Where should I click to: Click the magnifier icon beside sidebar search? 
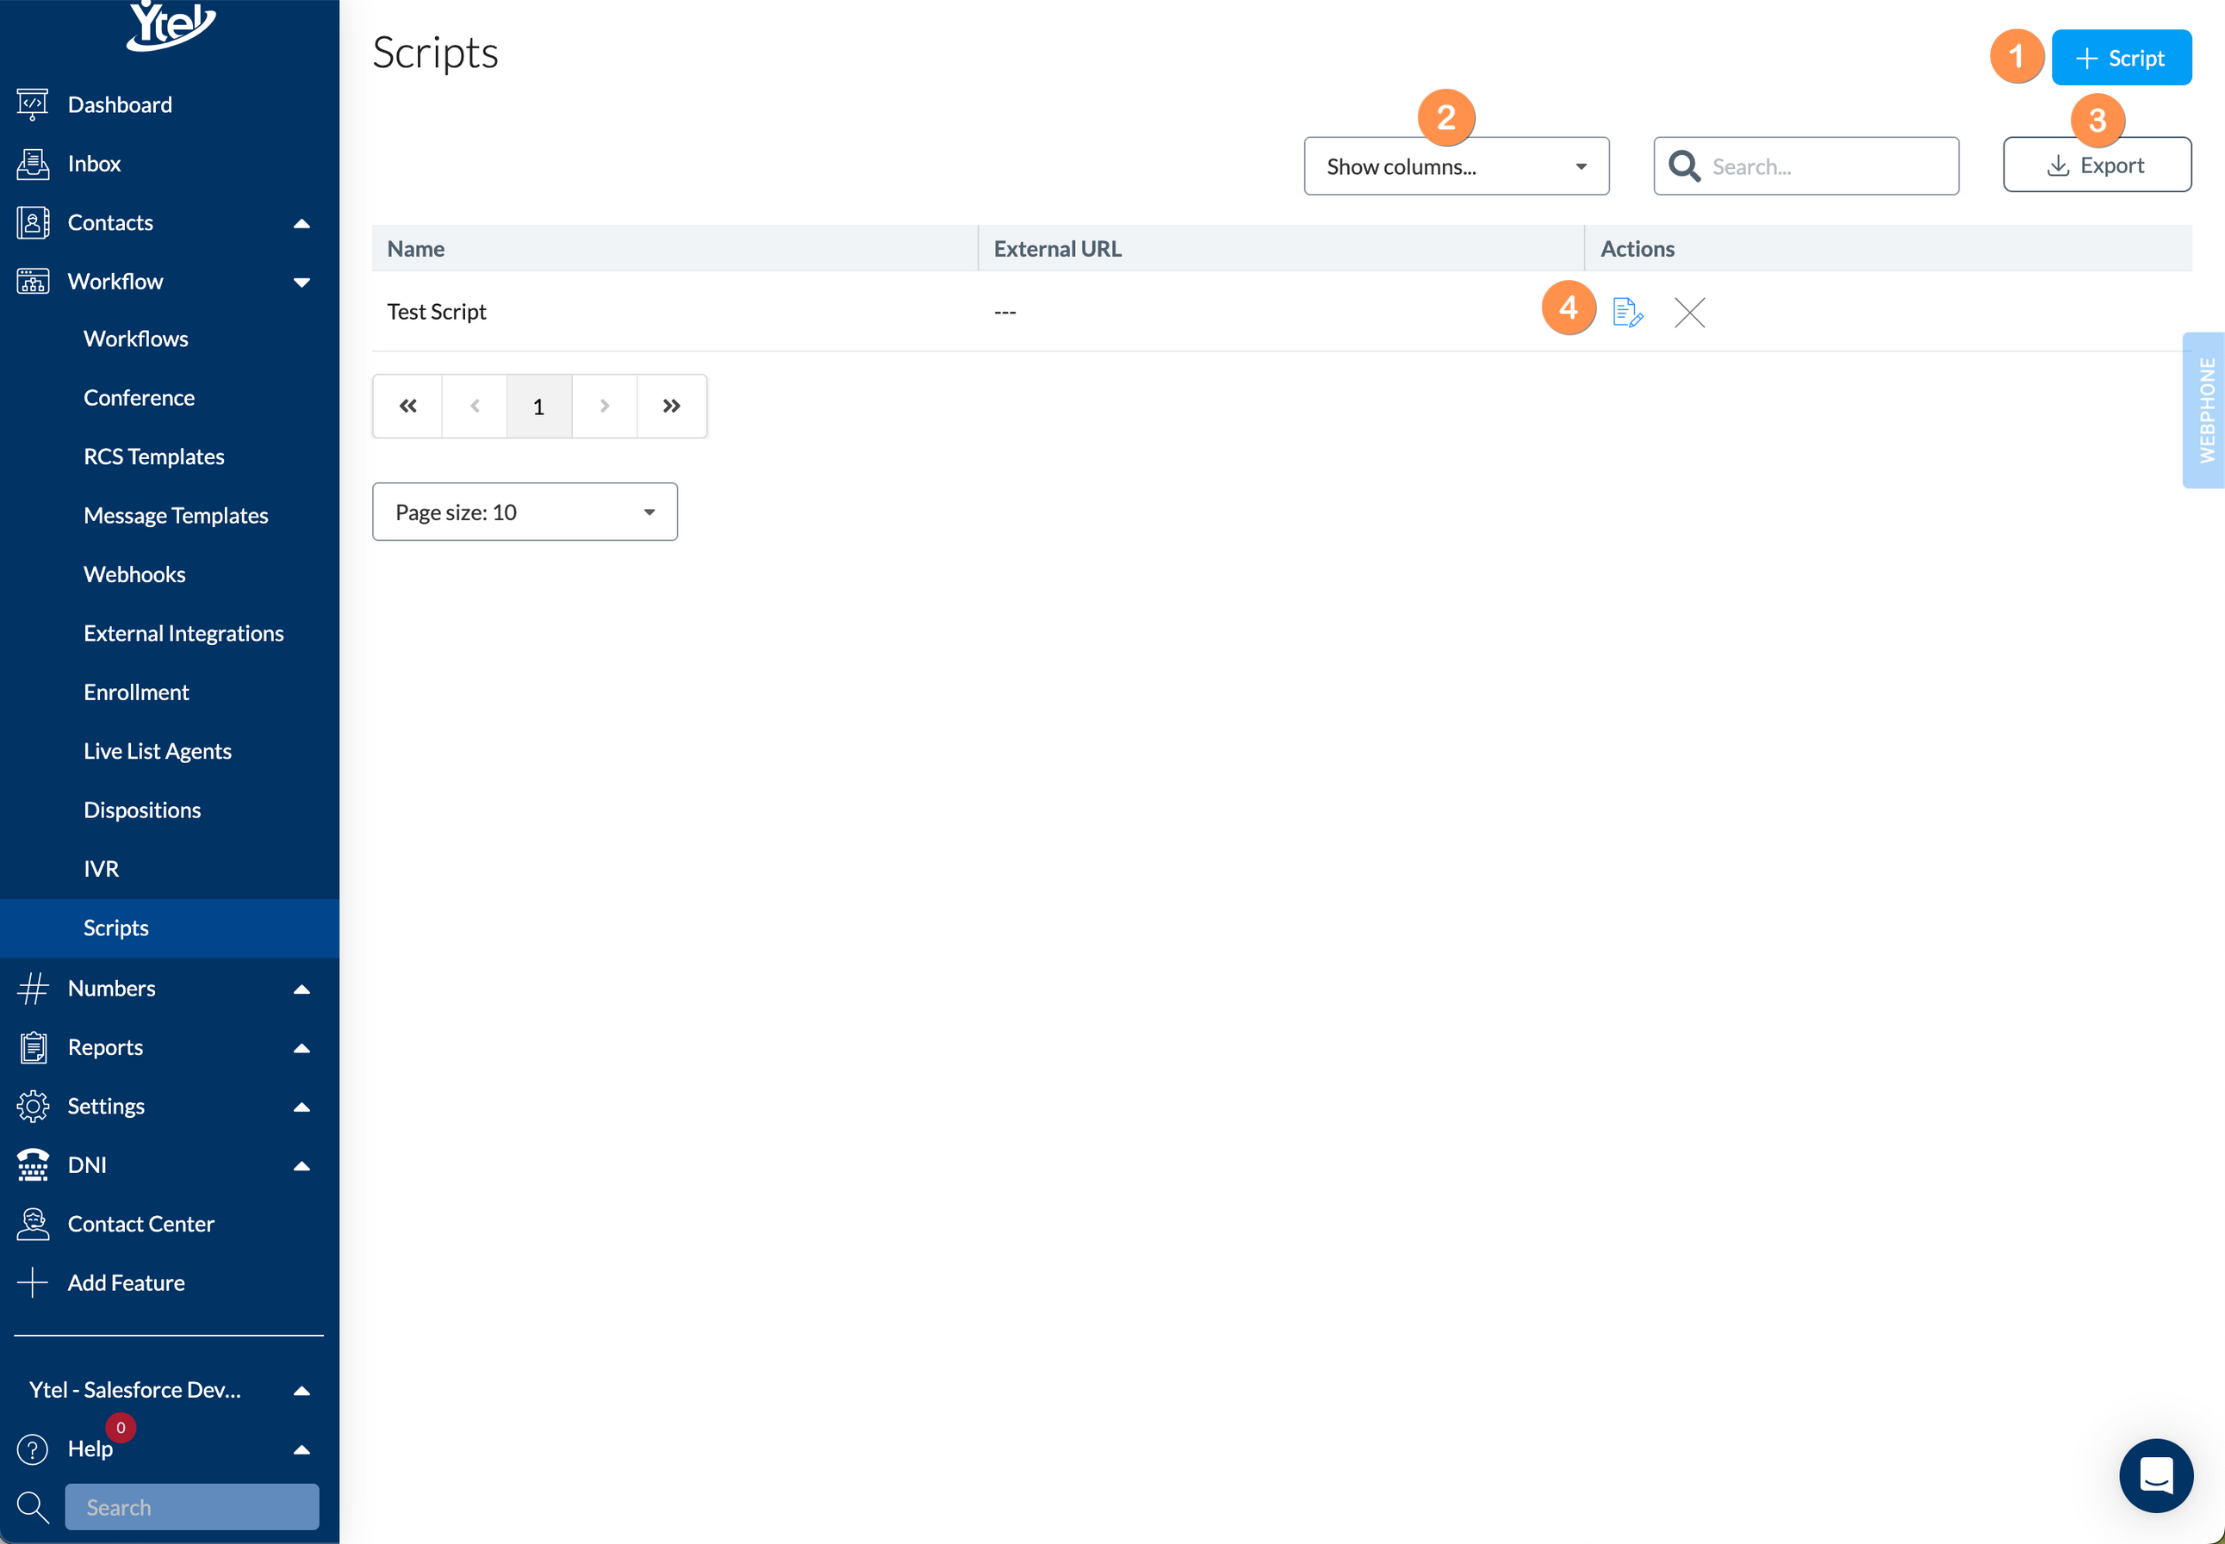32,1507
